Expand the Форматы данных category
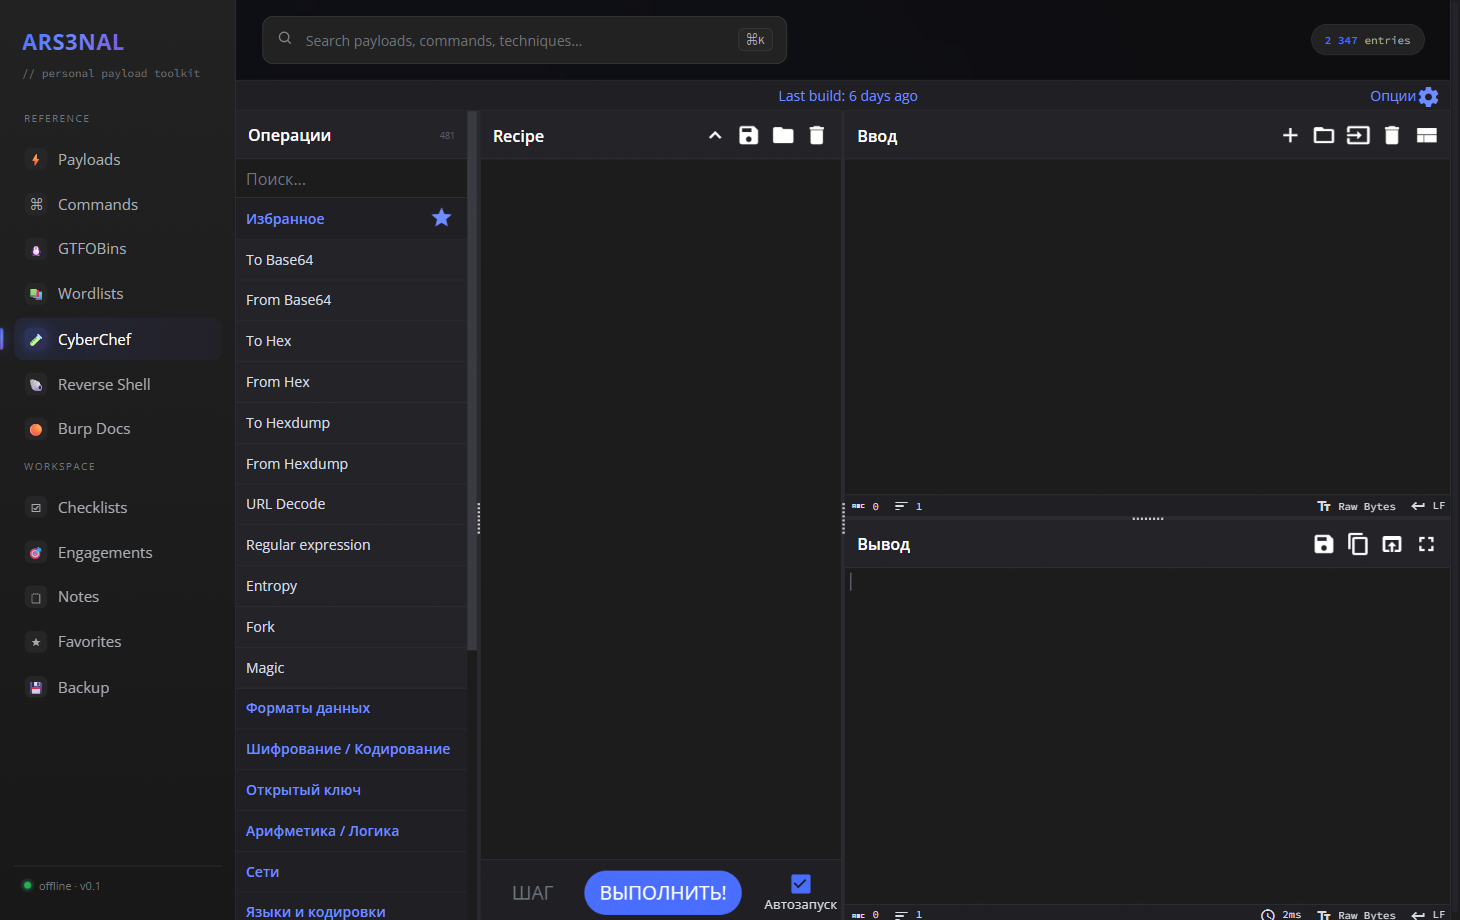The image size is (1460, 920). [x=351, y=708]
